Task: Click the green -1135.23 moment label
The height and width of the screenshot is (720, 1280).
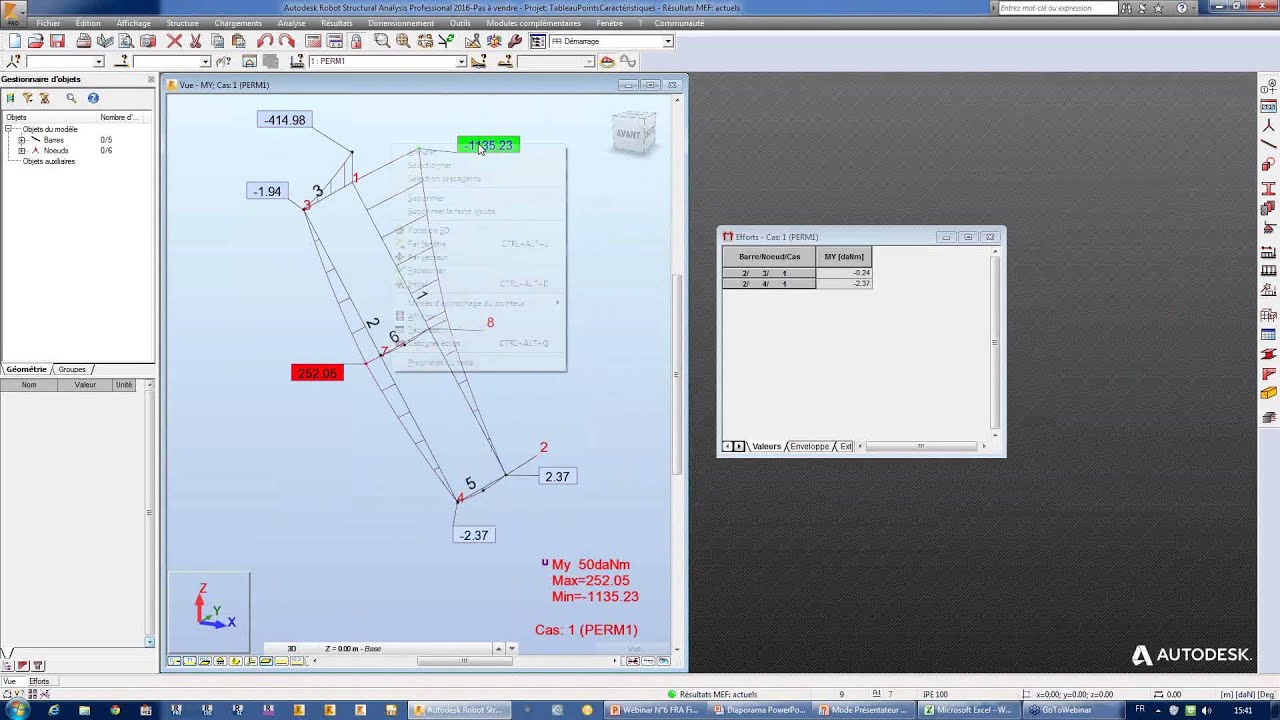Action: pos(488,145)
